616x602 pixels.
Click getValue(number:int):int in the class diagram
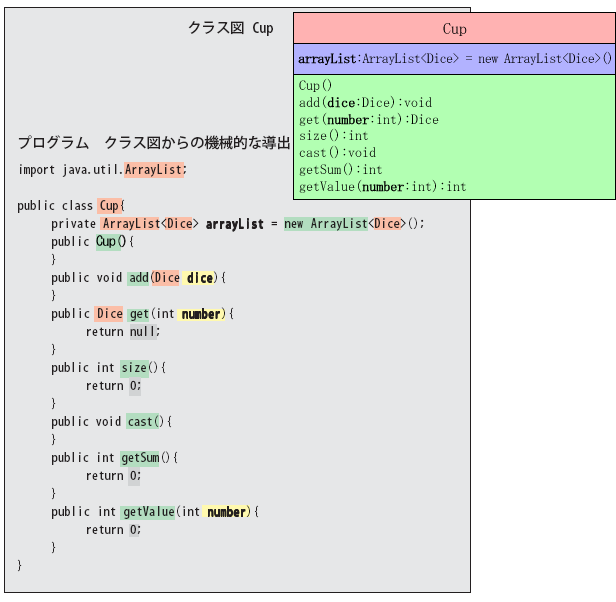[x=382, y=187]
